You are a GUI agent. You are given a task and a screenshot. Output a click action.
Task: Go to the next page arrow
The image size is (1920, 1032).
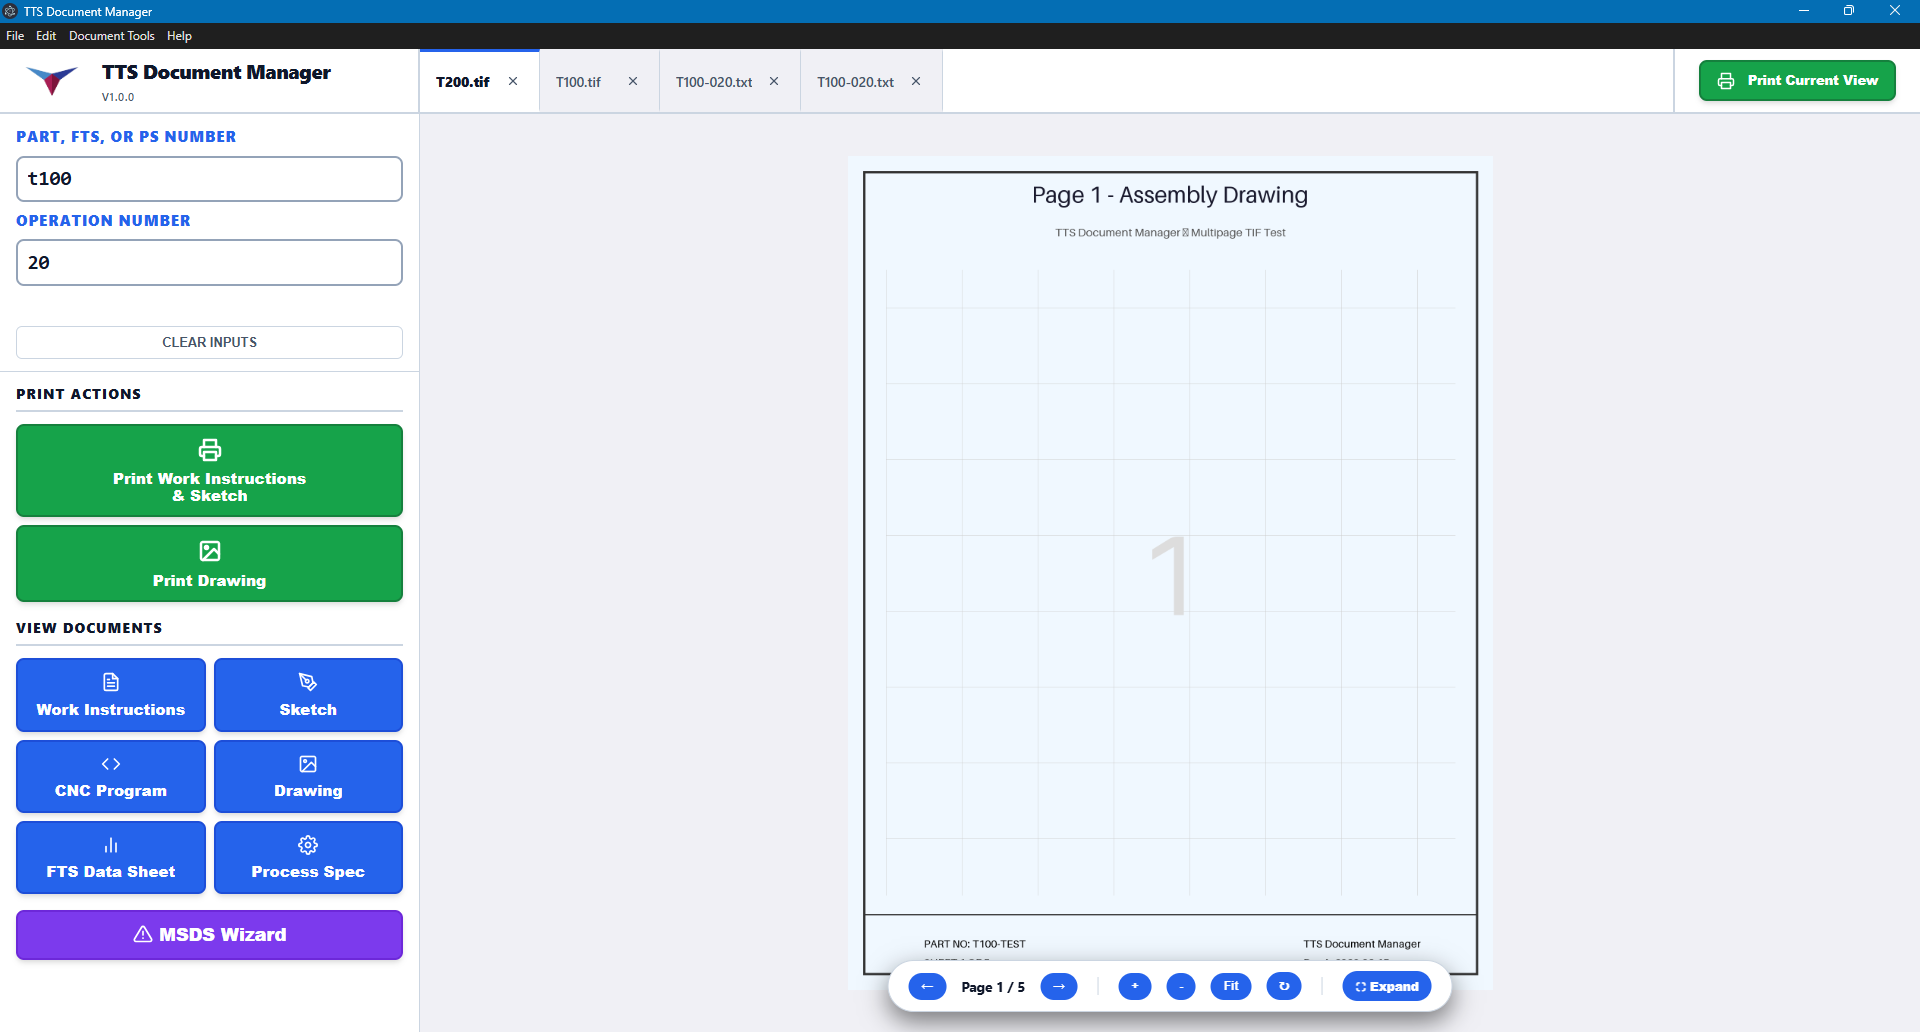click(x=1058, y=987)
